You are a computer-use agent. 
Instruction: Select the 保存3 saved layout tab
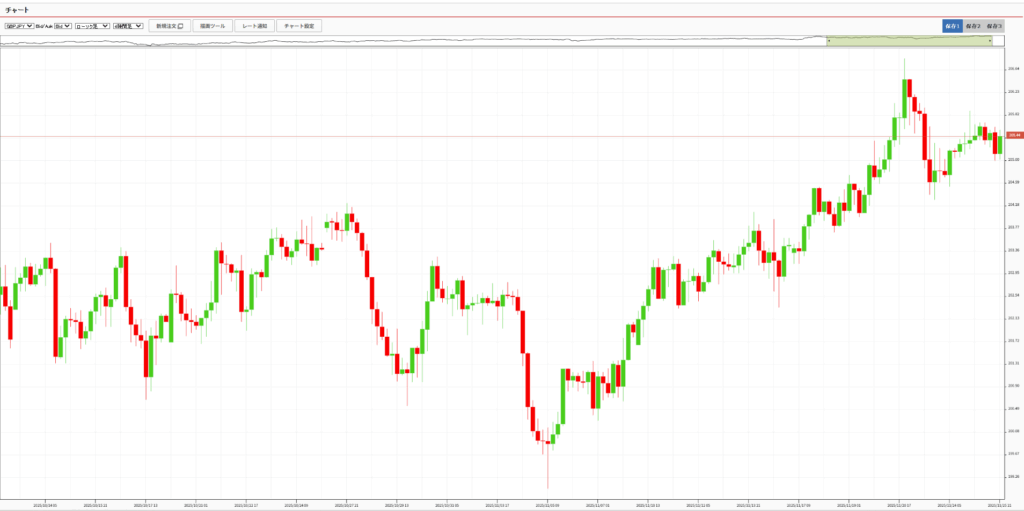[993, 25]
